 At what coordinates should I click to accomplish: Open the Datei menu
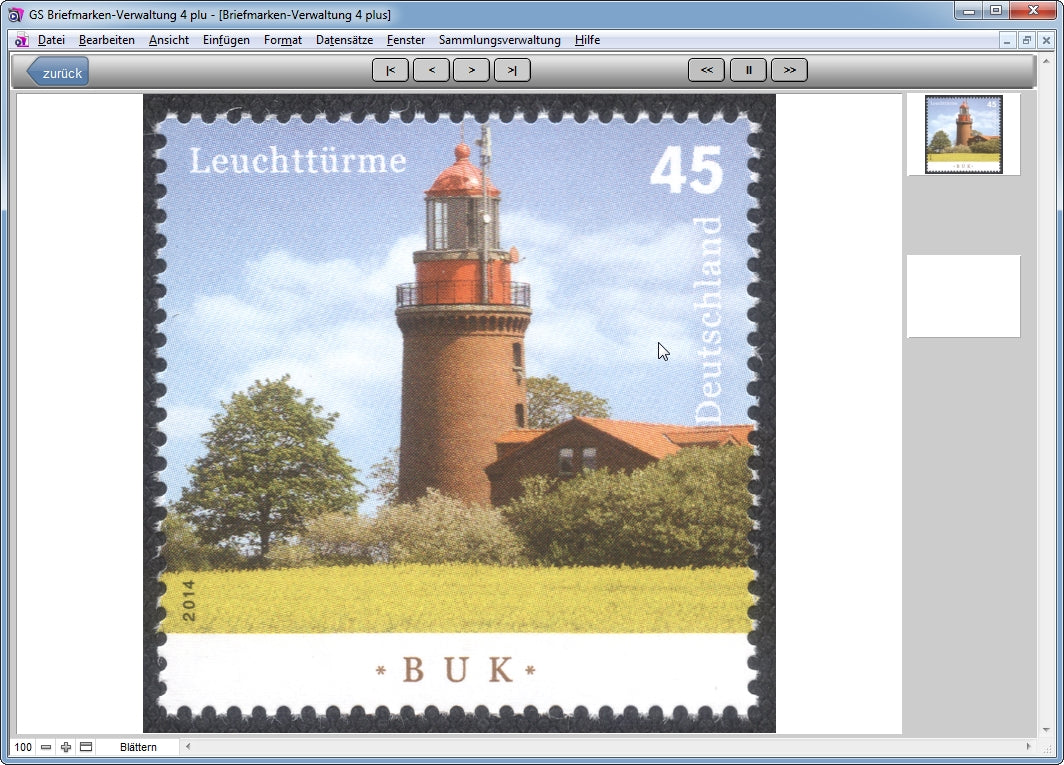tap(51, 40)
